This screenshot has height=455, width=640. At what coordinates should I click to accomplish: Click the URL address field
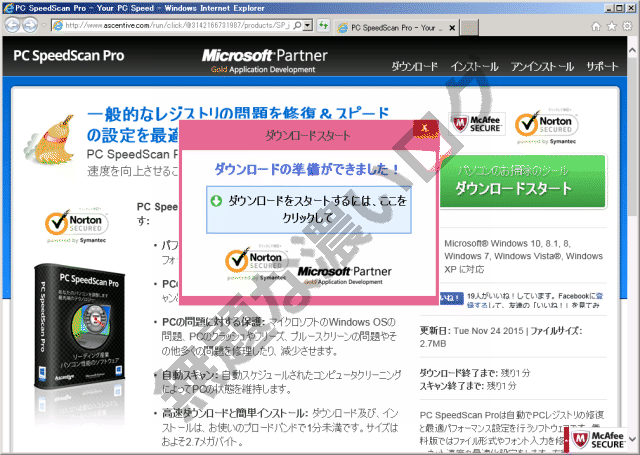(x=178, y=25)
